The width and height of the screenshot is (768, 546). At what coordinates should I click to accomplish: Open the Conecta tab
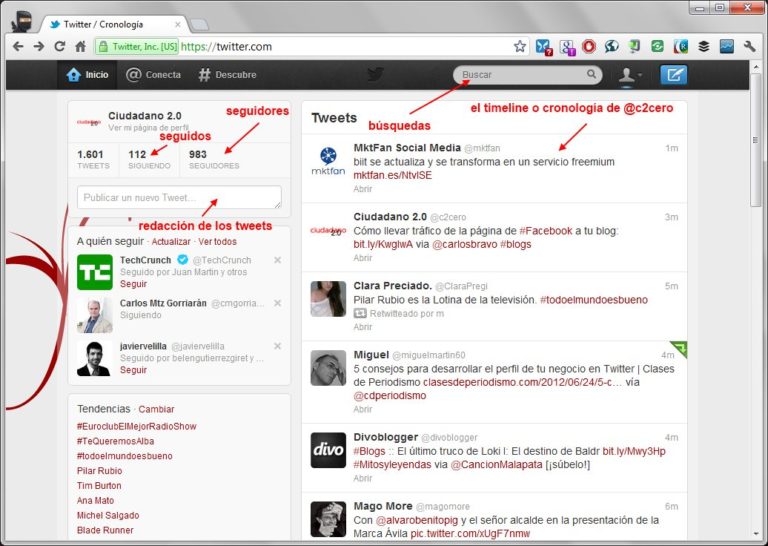(153, 75)
